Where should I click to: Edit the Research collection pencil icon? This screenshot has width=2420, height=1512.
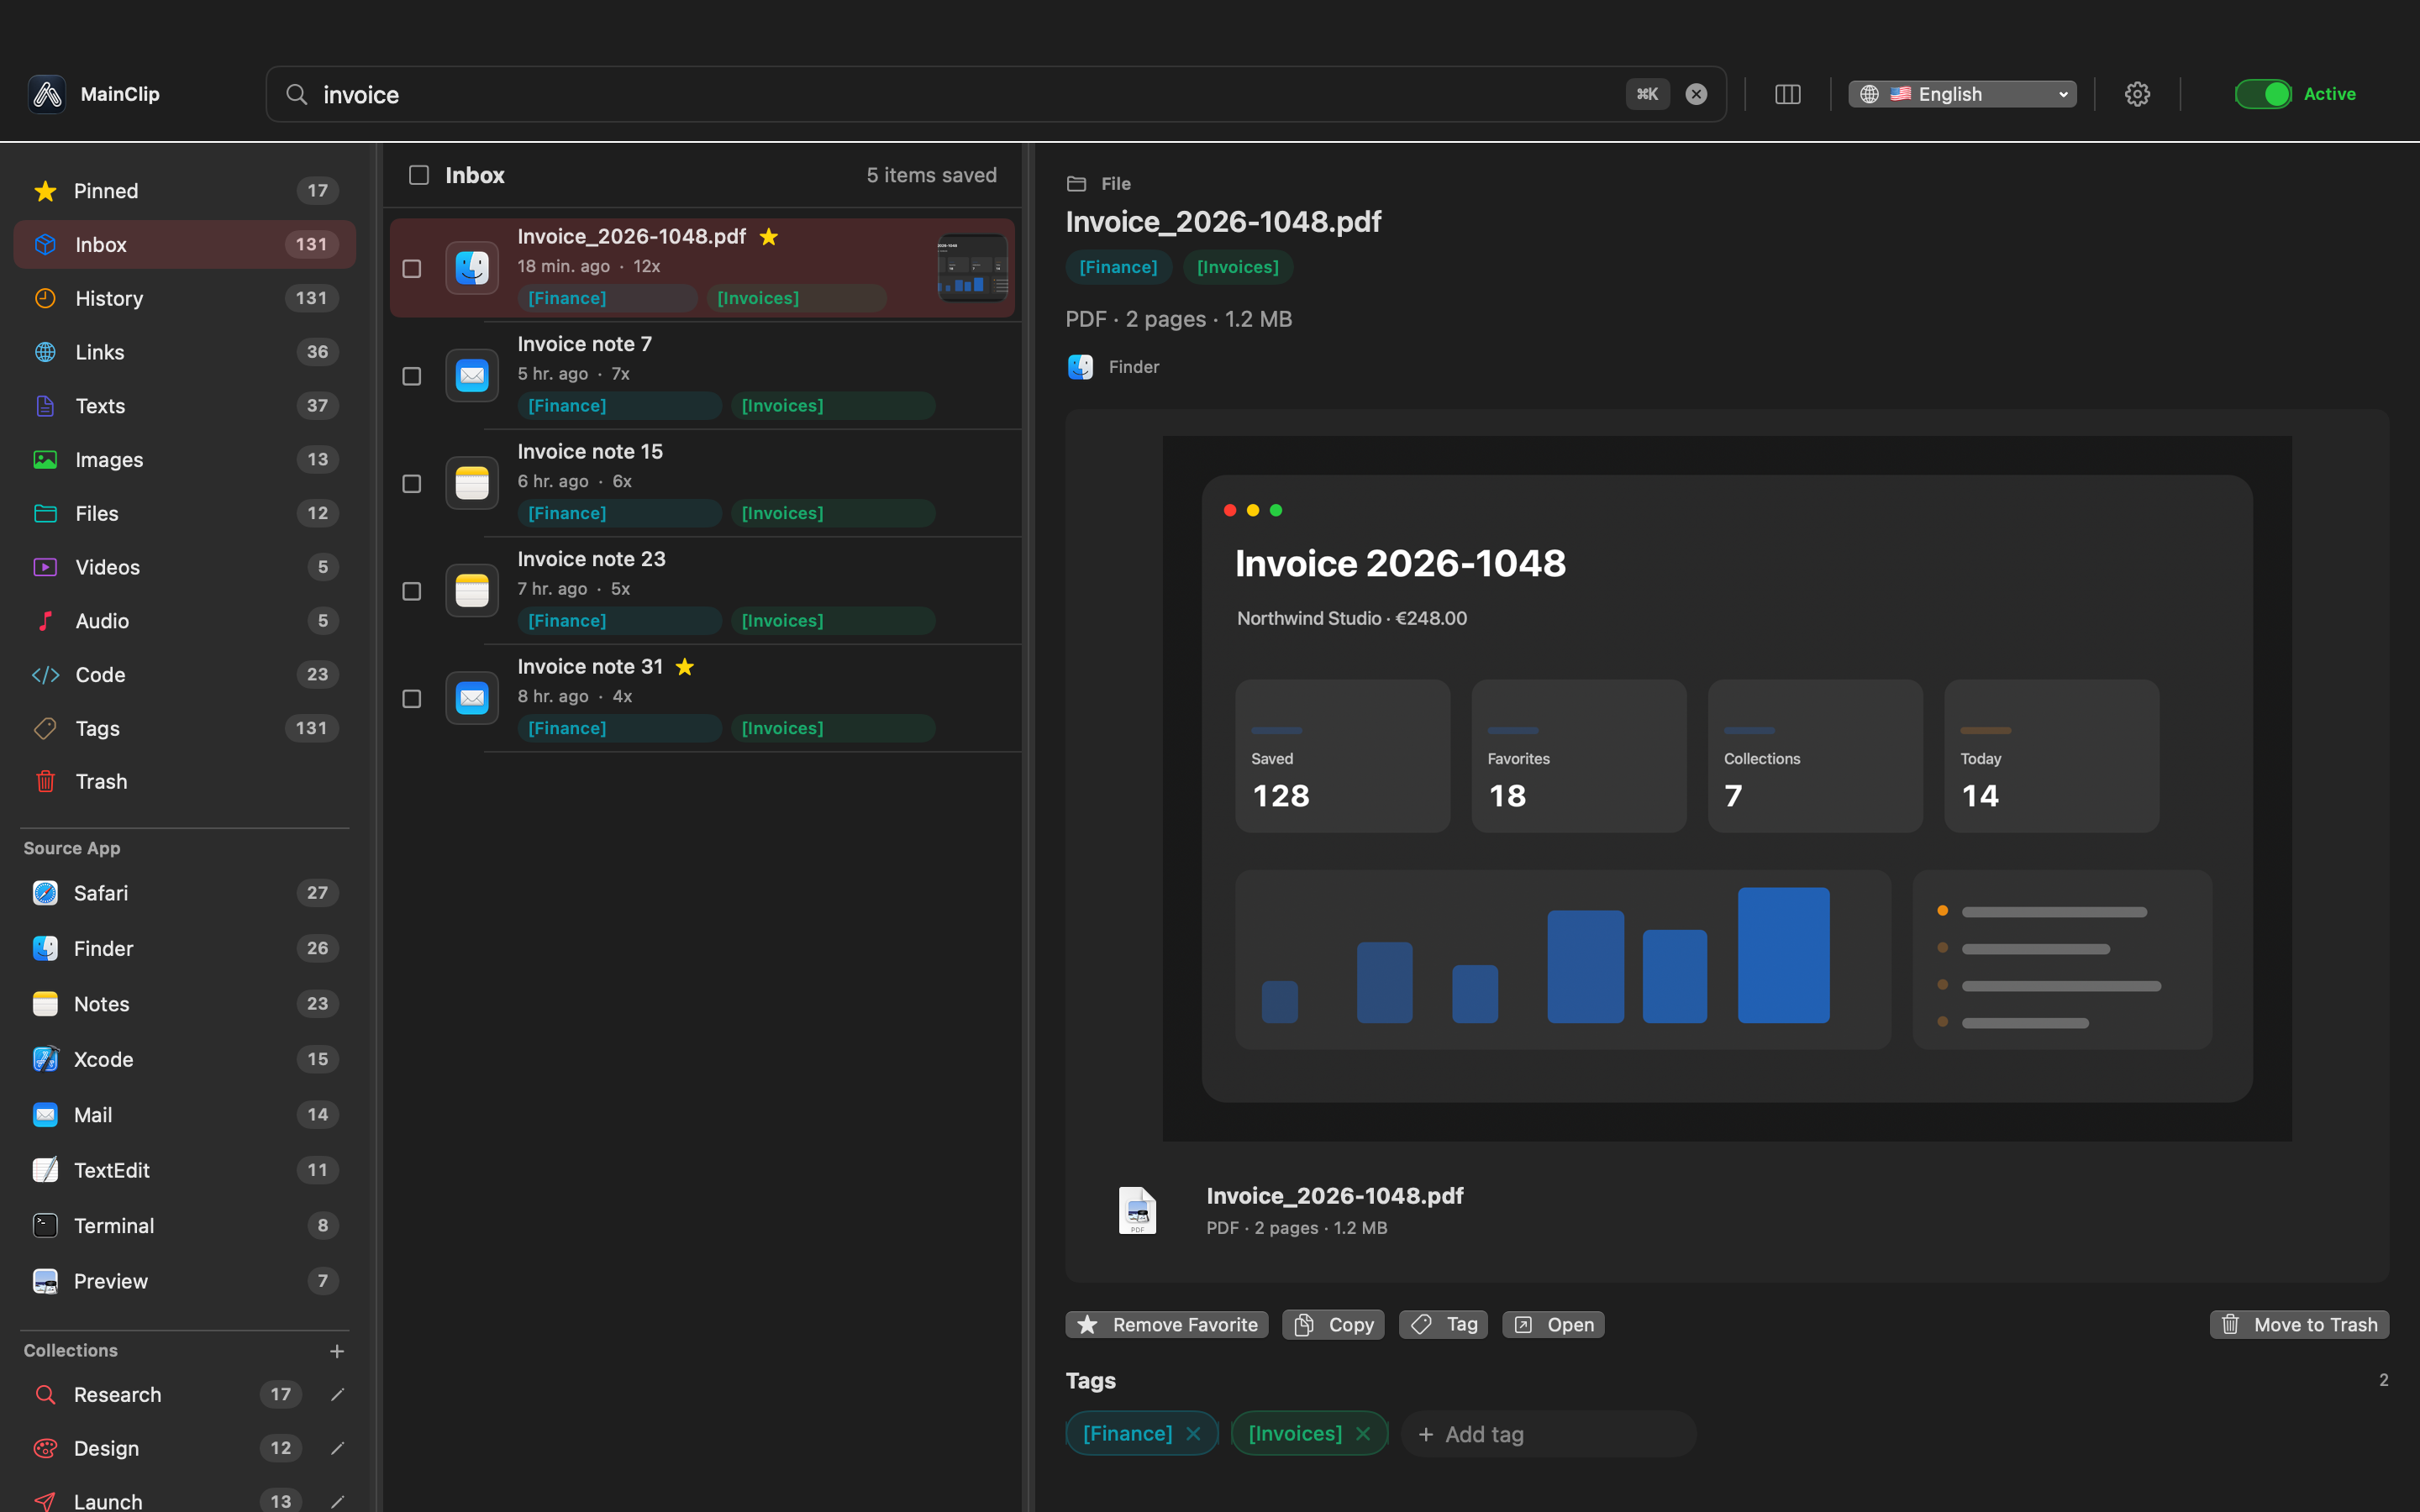click(337, 1394)
